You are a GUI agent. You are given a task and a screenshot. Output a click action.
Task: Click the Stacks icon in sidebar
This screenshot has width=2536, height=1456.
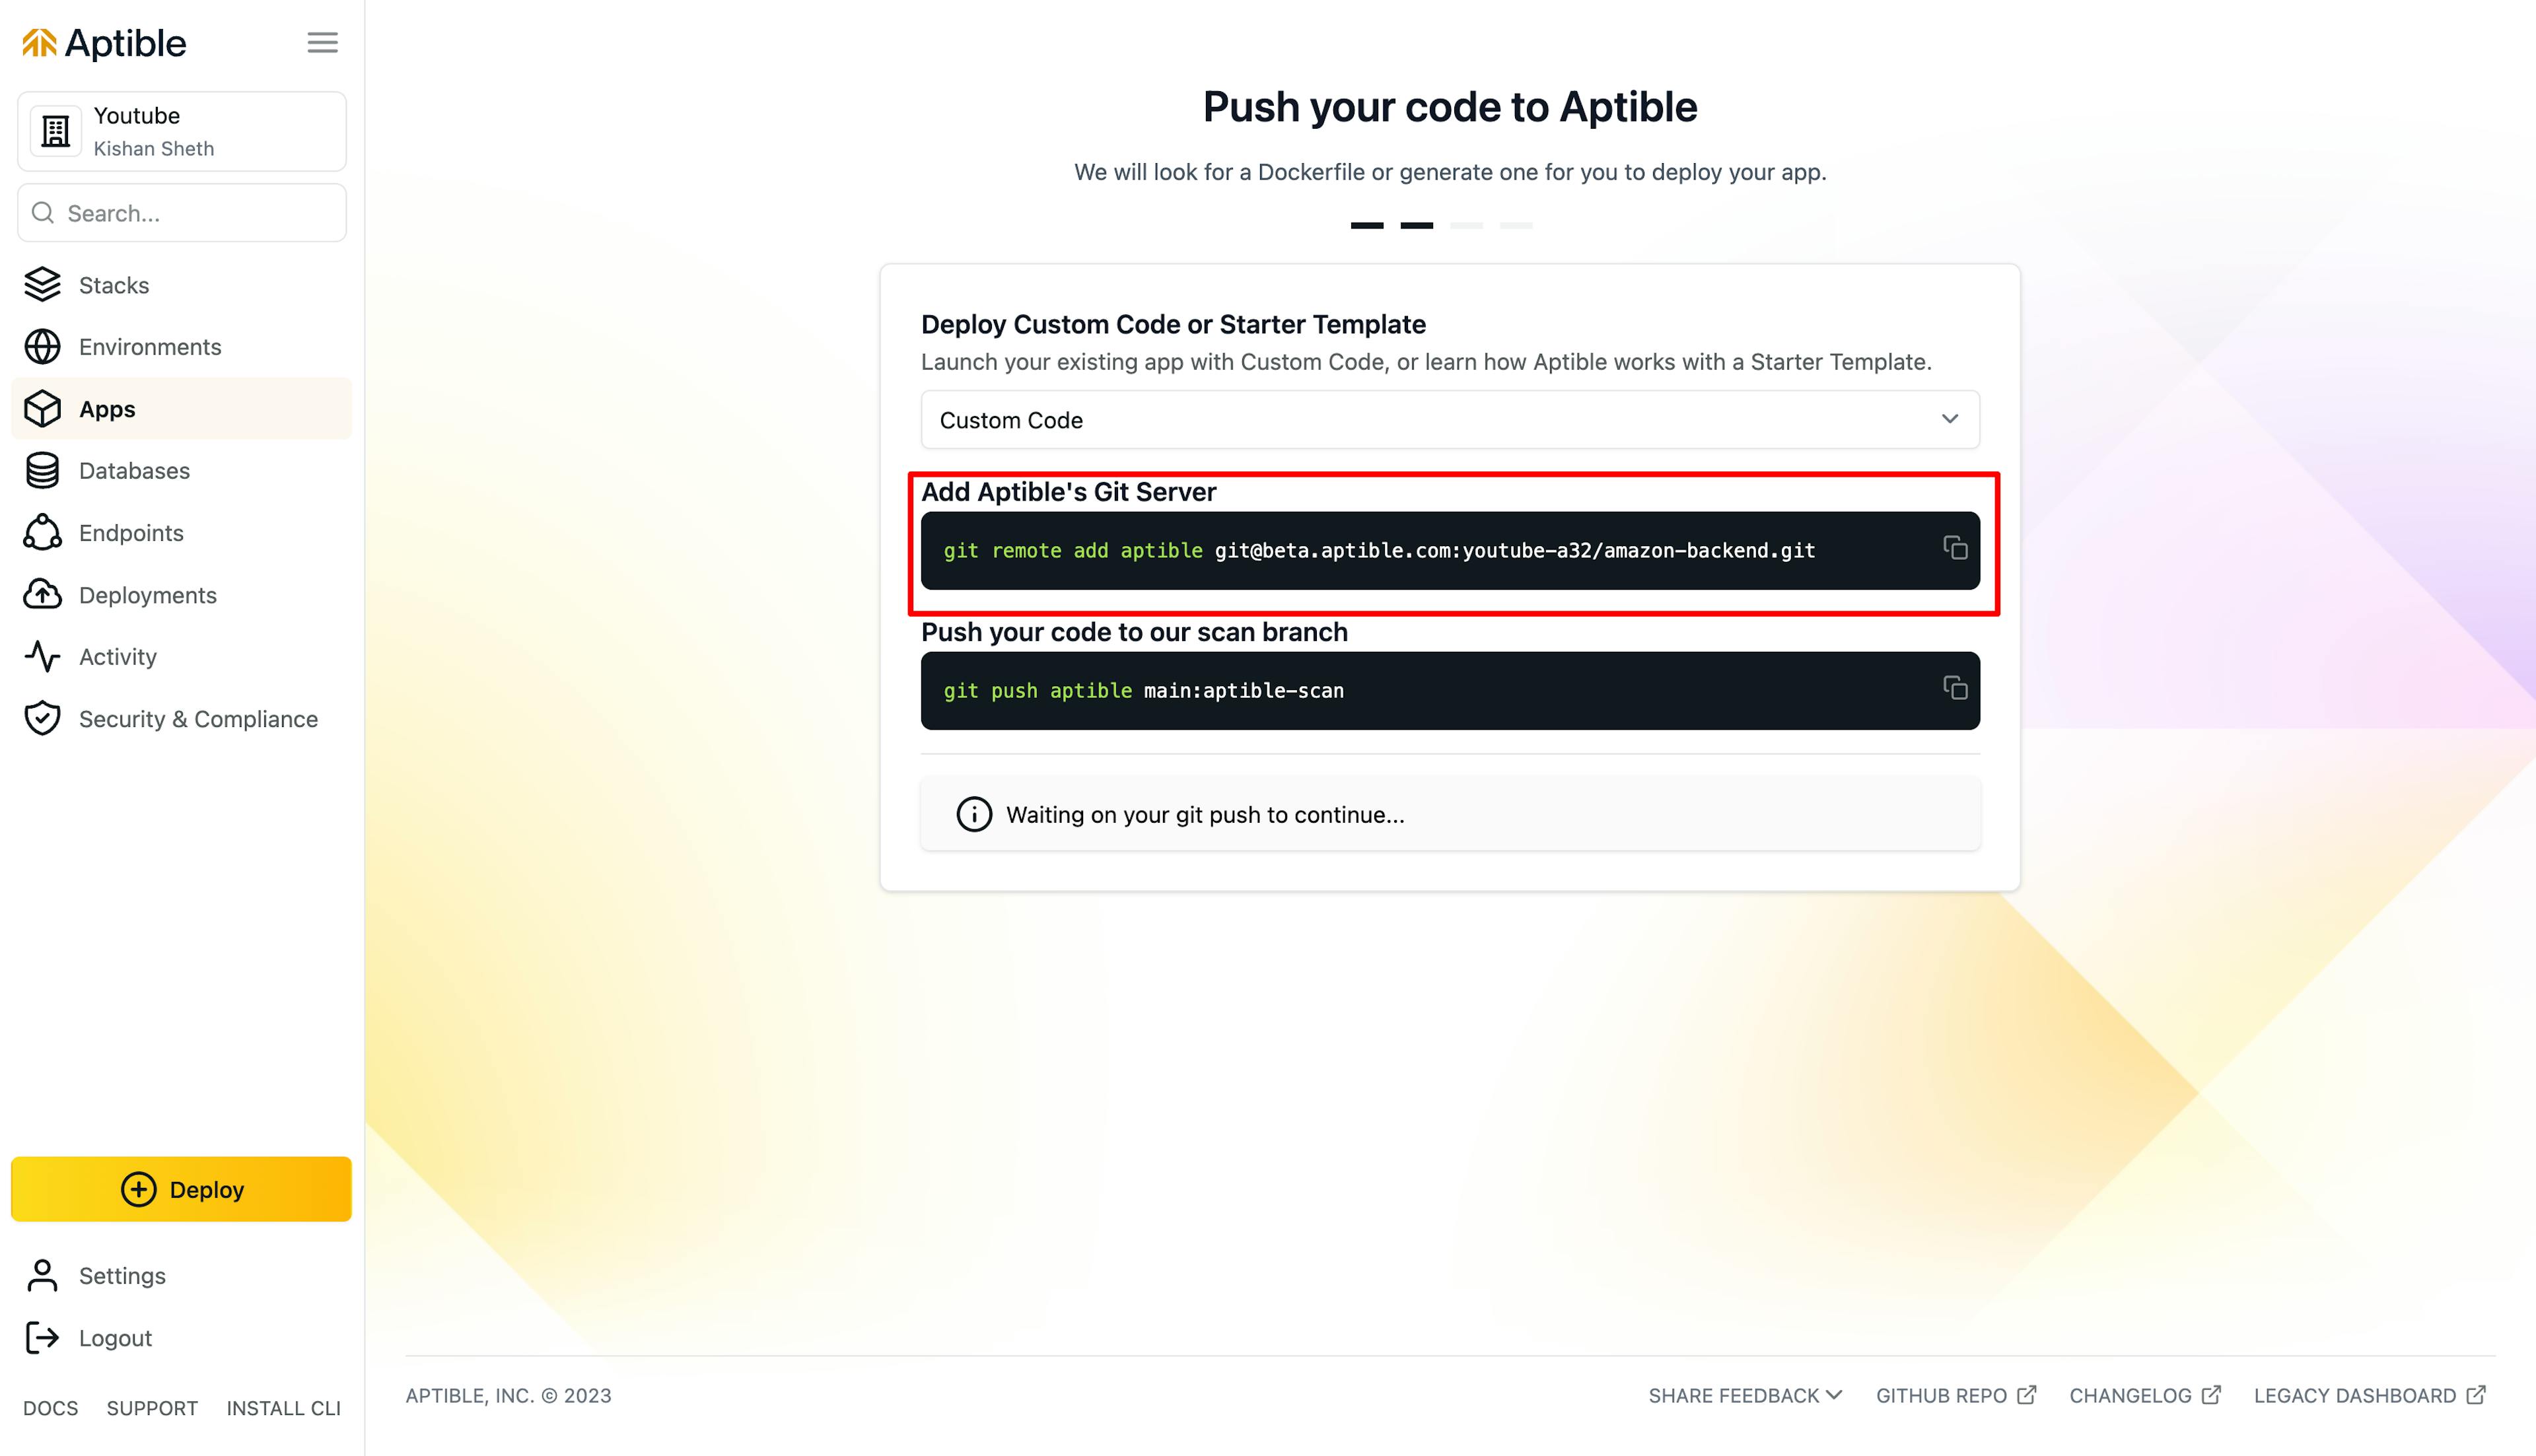click(44, 284)
